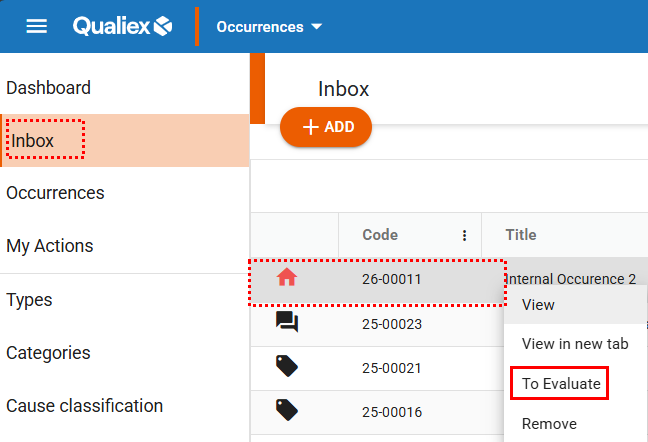648x442 pixels.
Task: Open Categories in the sidebar
Action: pos(48,353)
